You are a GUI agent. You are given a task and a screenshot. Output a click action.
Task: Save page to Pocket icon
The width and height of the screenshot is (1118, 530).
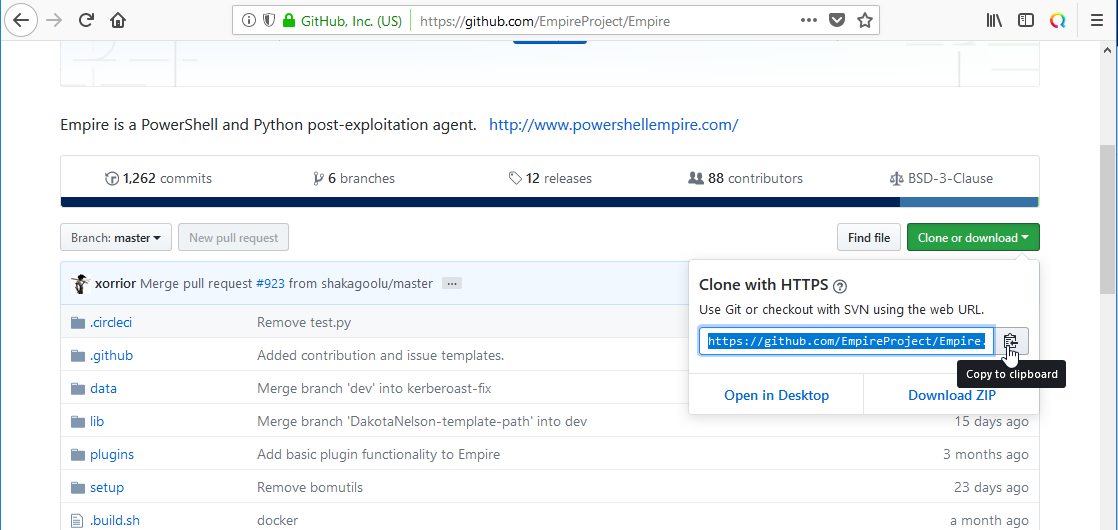pos(836,21)
